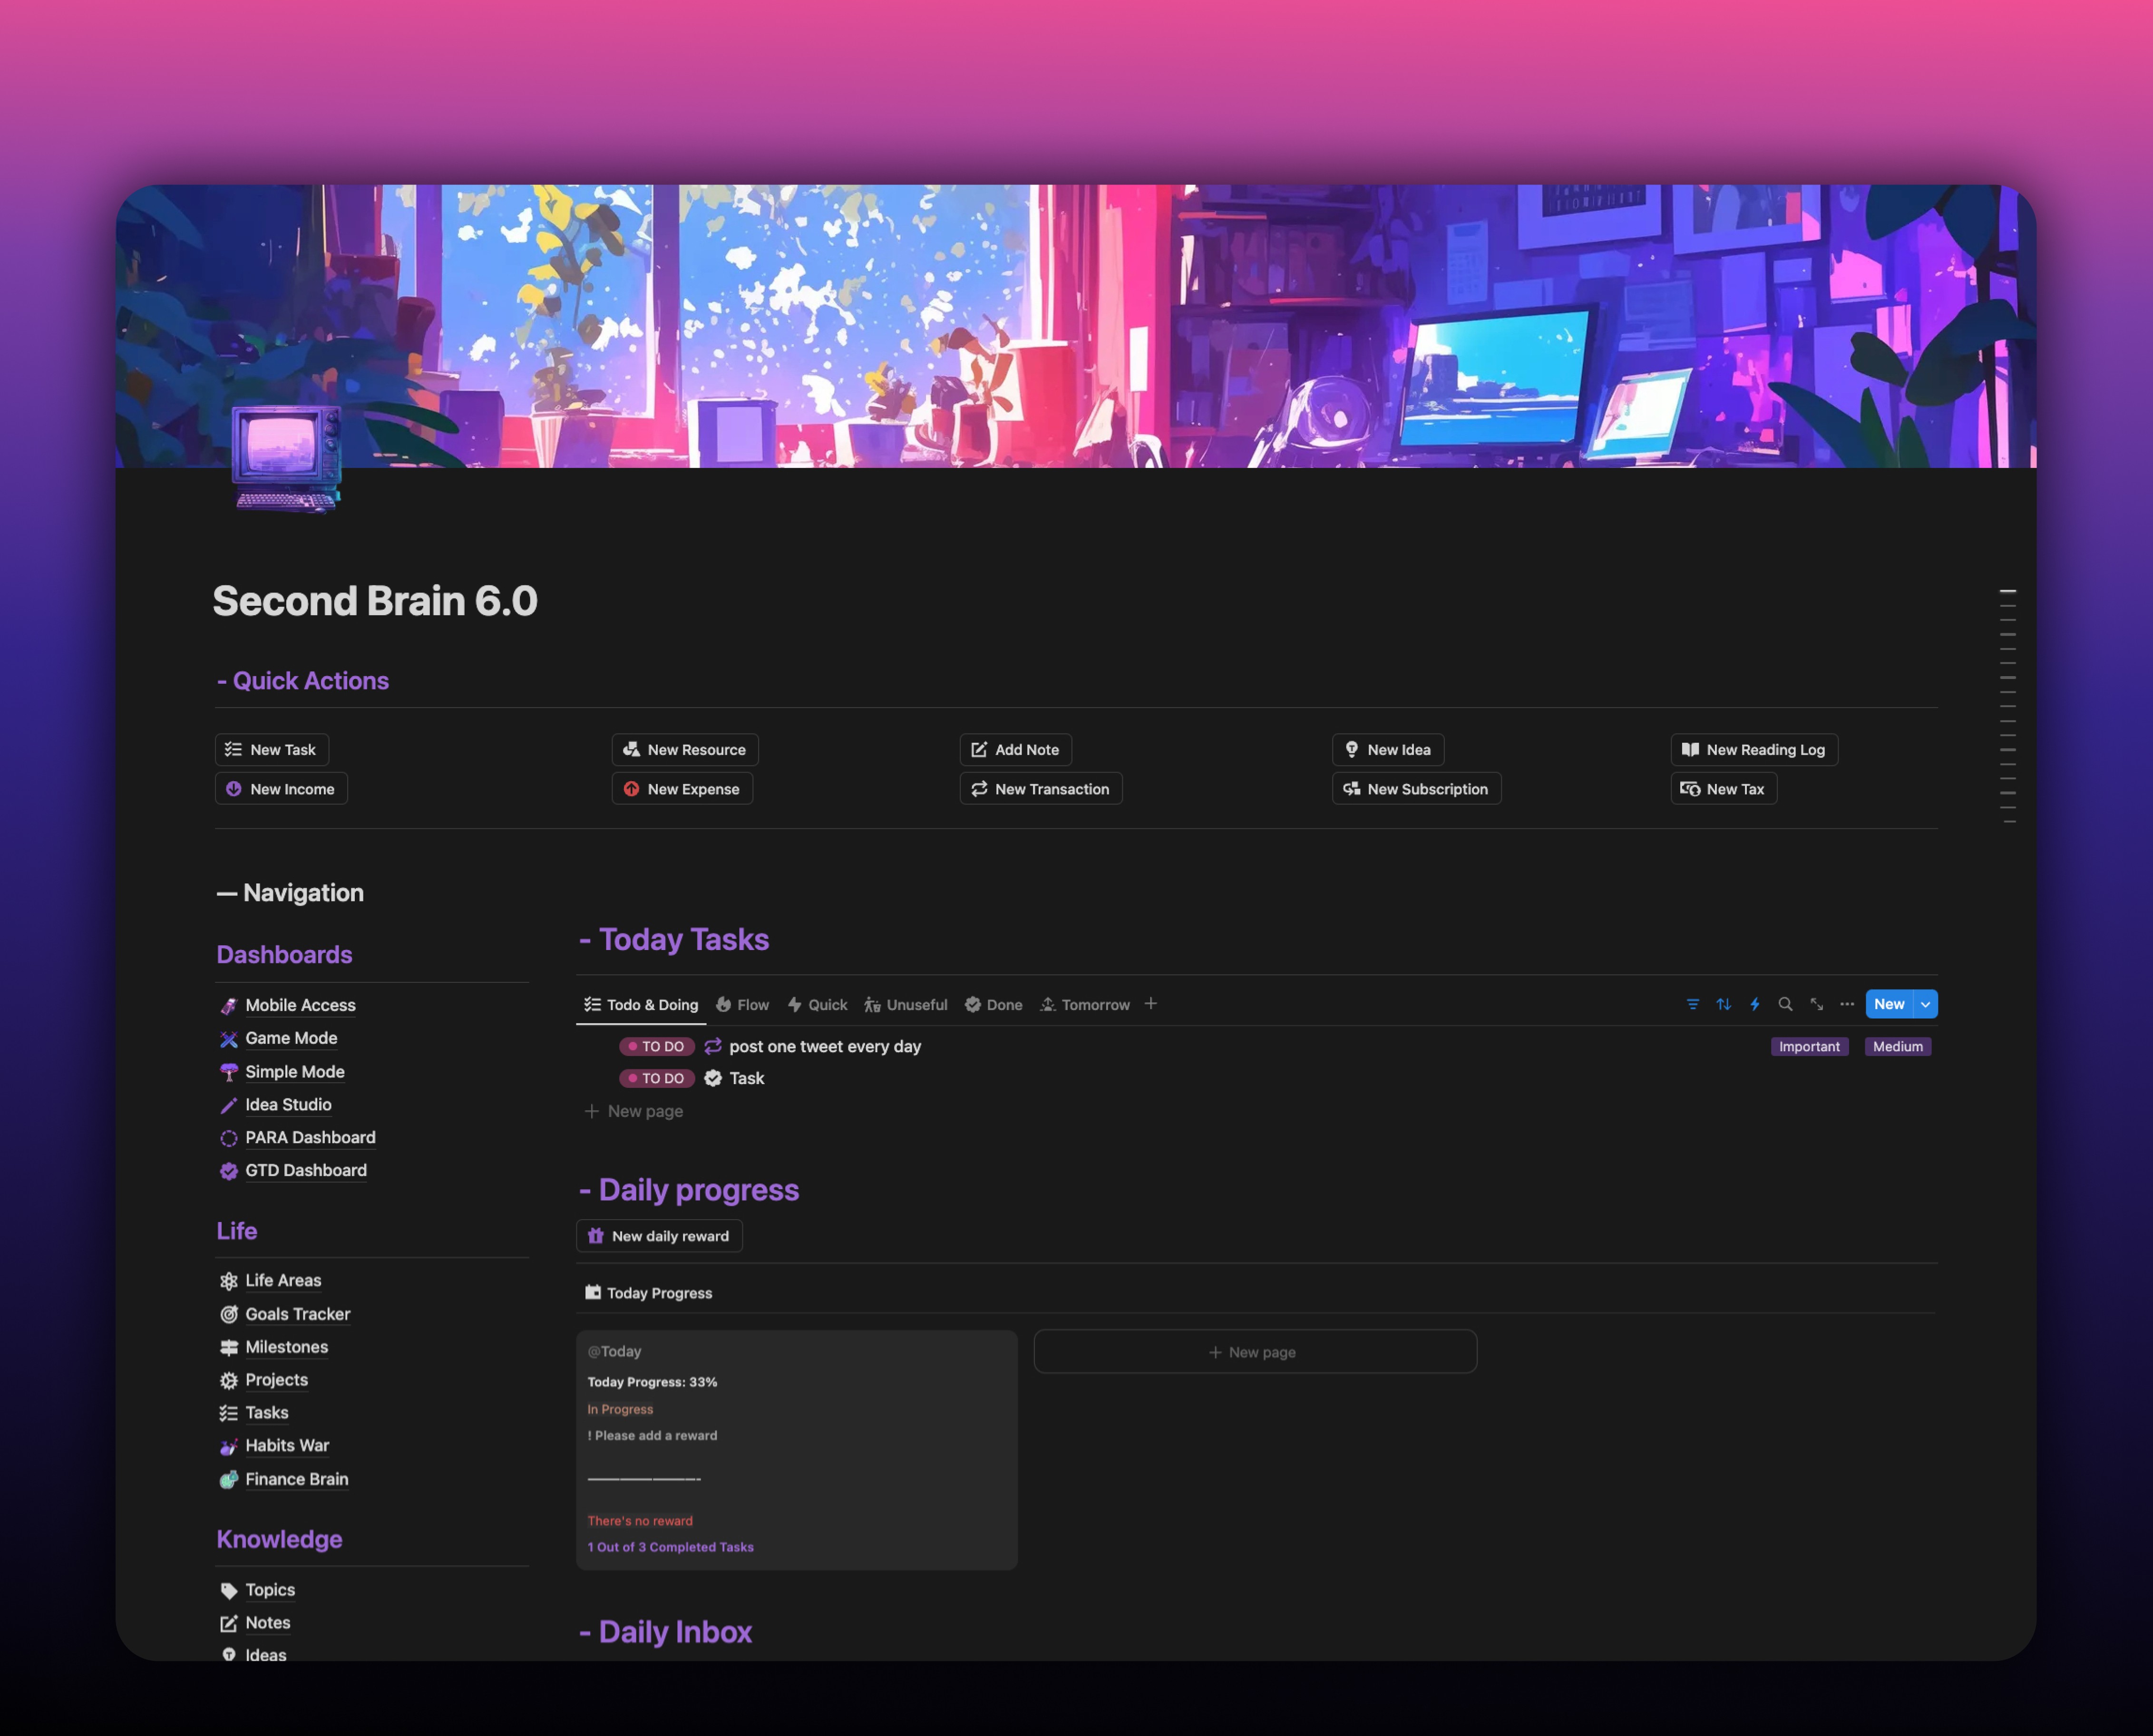Viewport: 2153px width, 1736px height.
Task: Click the Simple Mode mushroom icon
Action: (x=229, y=1072)
